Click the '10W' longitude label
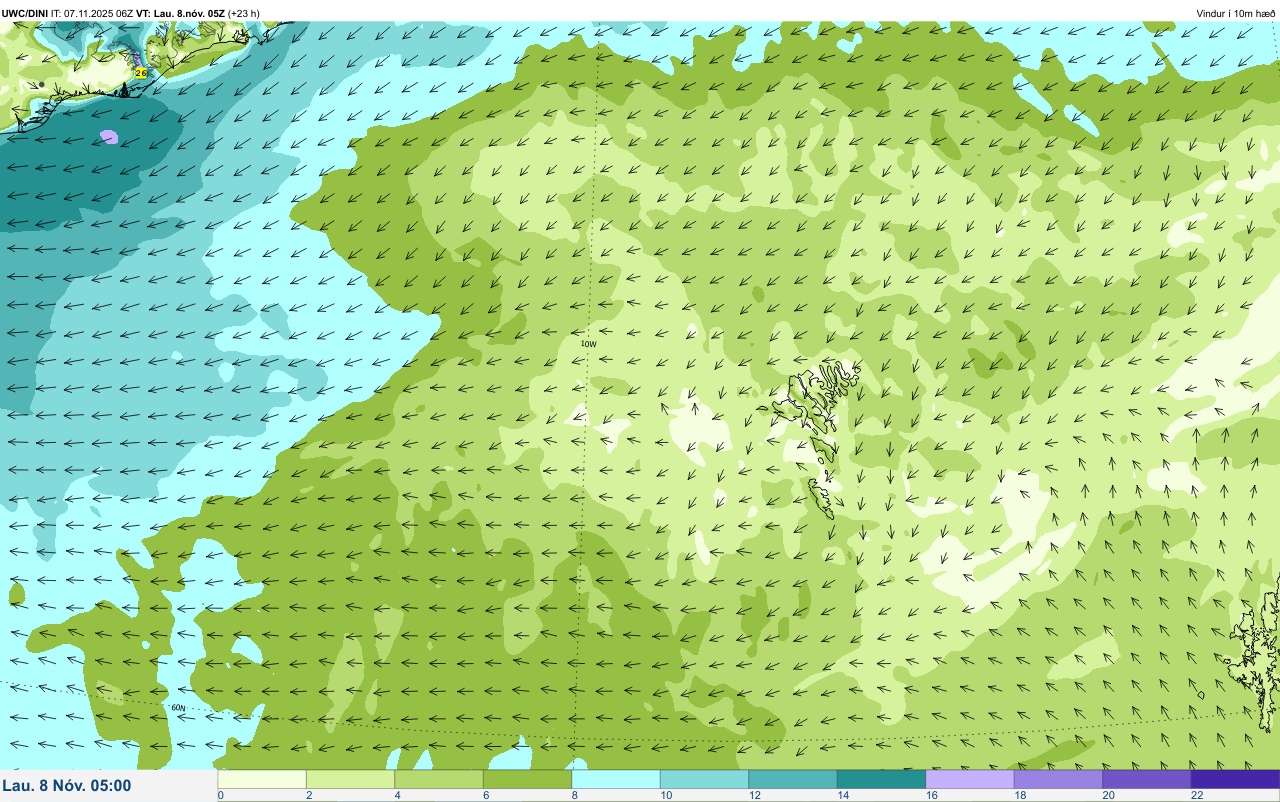Screen dimensions: 1280x802 click(x=588, y=344)
